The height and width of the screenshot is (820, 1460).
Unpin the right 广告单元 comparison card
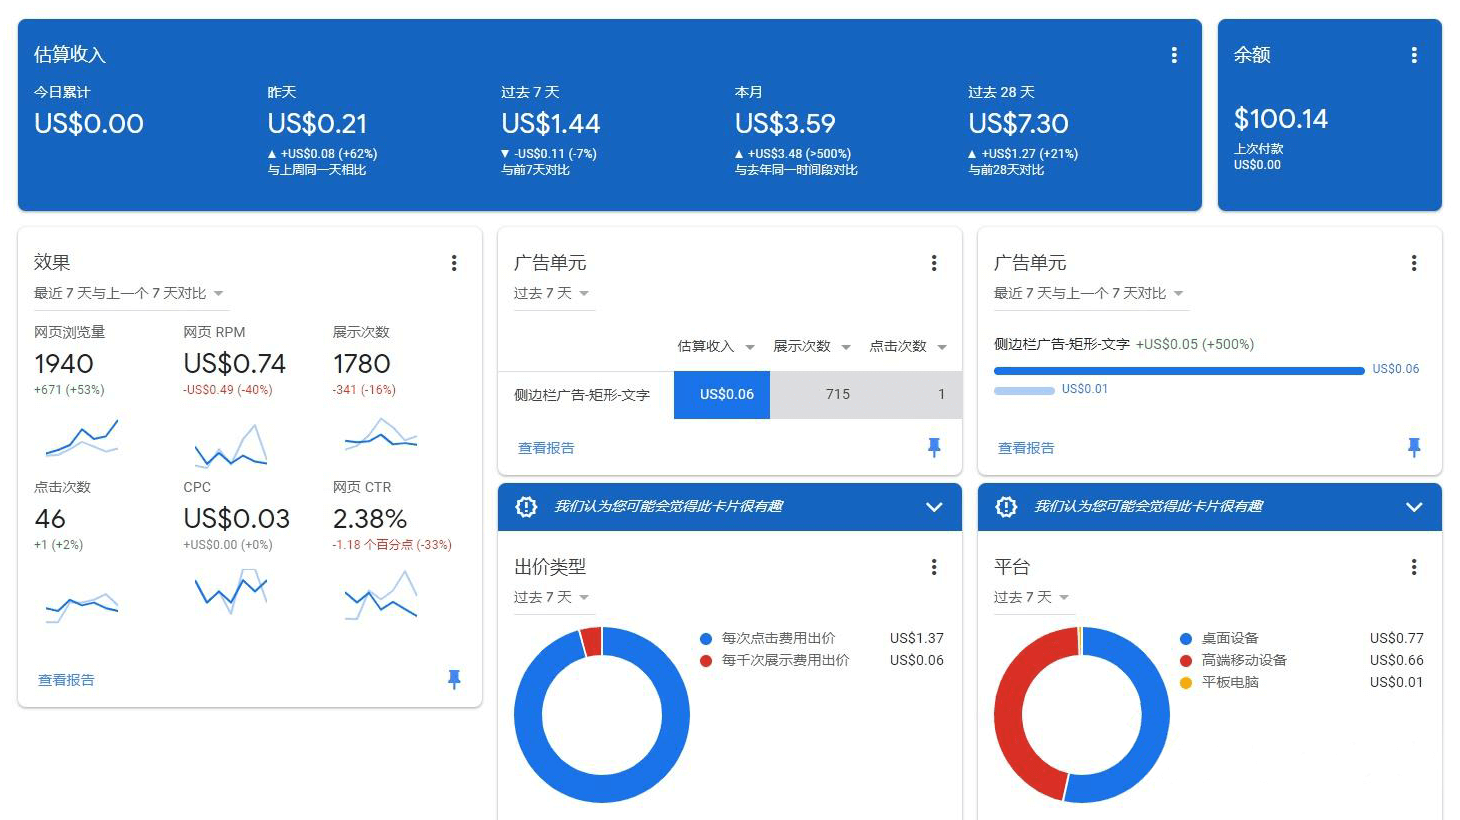pyautogui.click(x=1414, y=448)
